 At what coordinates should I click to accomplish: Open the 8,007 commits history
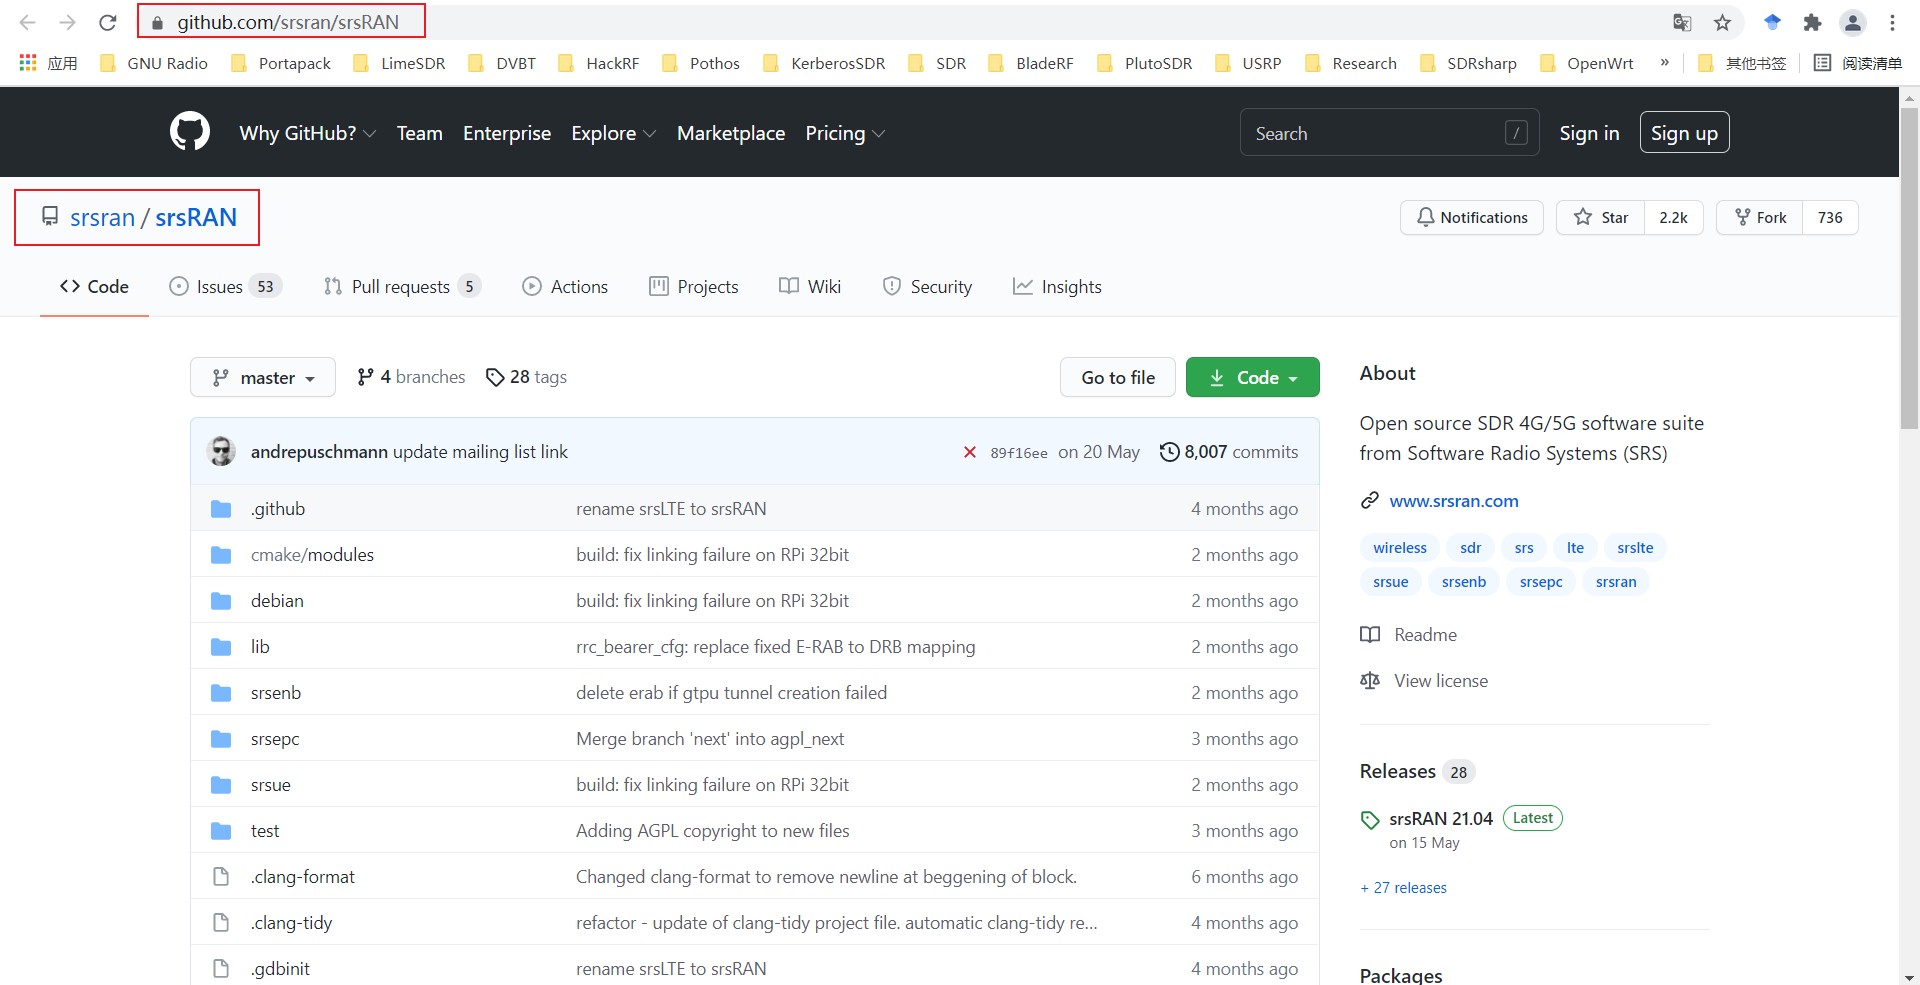(x=1229, y=452)
